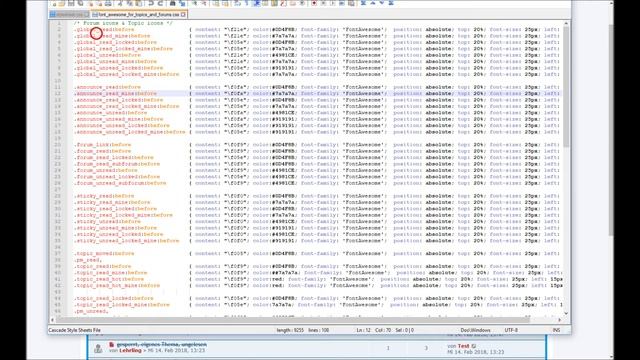Click the '.announce_read_mine:before' selector on highlighted line
Image resolution: width=640 pixels, height=360 pixels.
coord(115,93)
